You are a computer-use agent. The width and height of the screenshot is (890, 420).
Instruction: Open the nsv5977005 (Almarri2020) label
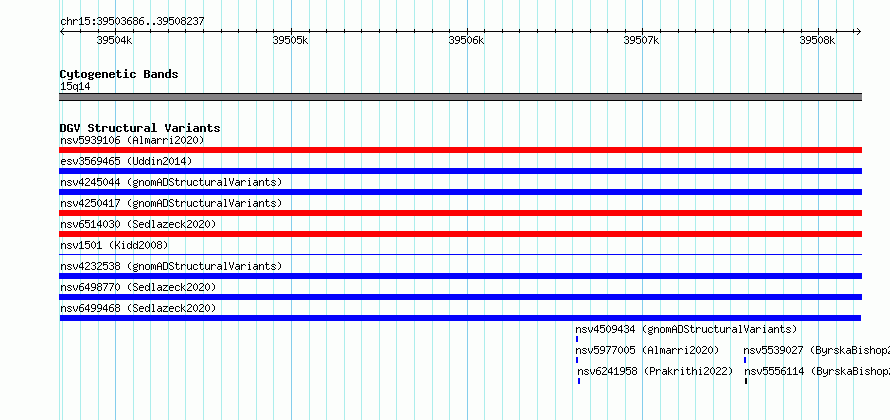[x=647, y=350]
